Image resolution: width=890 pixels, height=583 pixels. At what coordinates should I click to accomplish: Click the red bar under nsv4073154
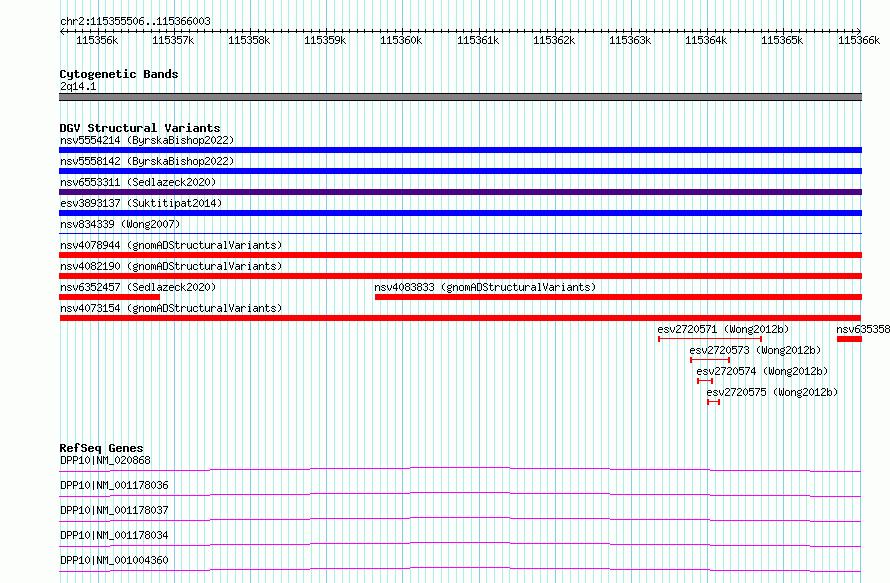(x=460, y=318)
